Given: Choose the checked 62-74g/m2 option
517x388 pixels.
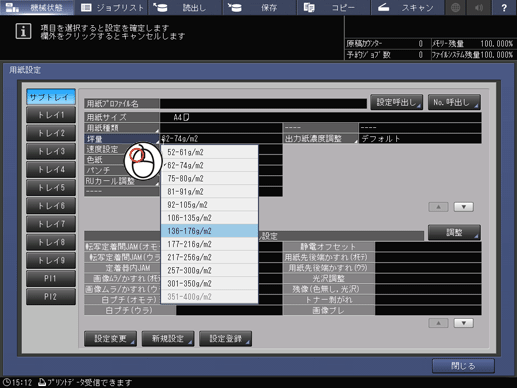Looking at the screenshot, I should coord(209,165).
